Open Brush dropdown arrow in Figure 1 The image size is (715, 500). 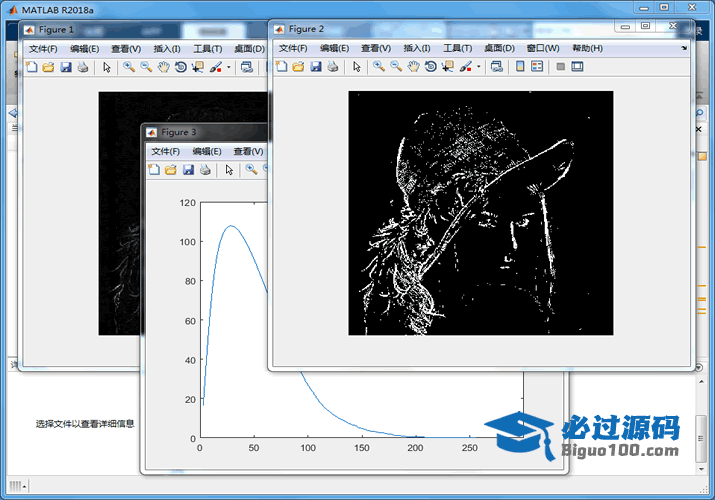tap(228, 68)
